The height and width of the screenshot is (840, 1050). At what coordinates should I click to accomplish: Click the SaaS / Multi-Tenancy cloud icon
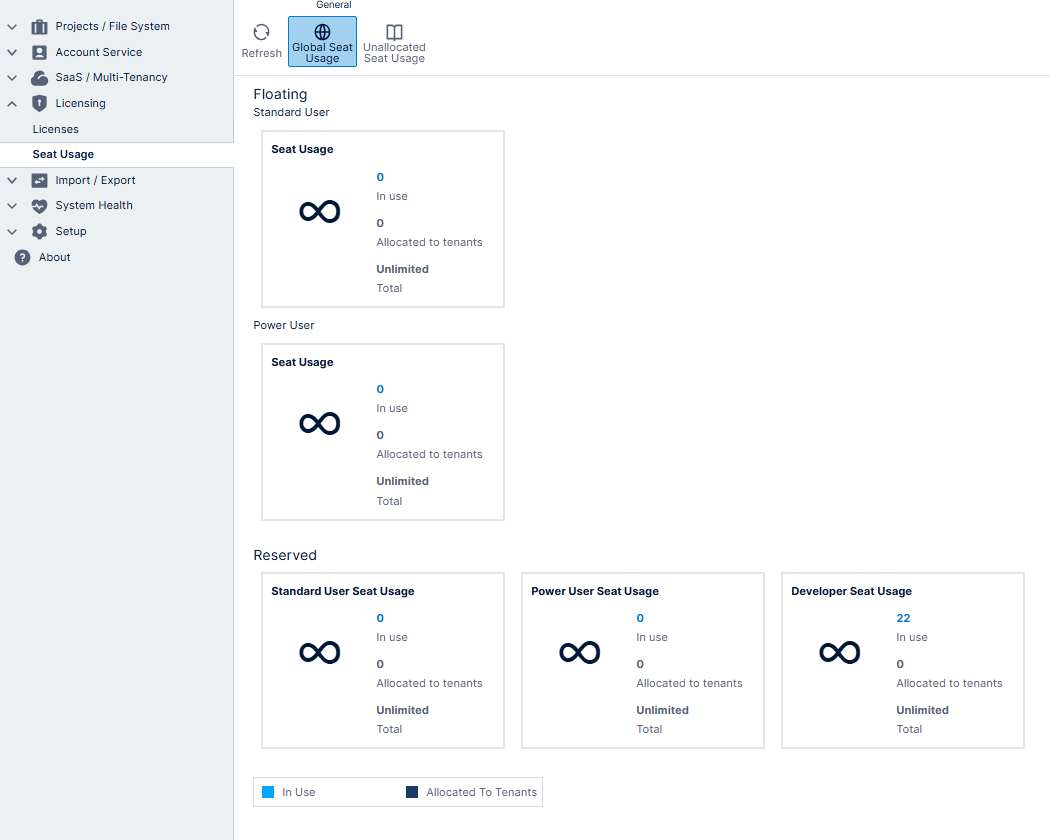(38, 77)
